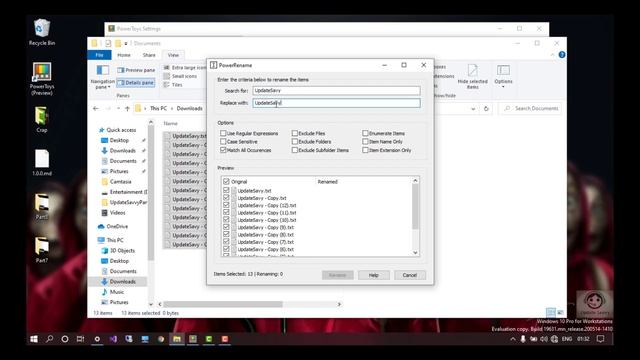This screenshot has width=640, height=360.
Task: Select the Part7 folder on the desktop
Action: pos(42,250)
